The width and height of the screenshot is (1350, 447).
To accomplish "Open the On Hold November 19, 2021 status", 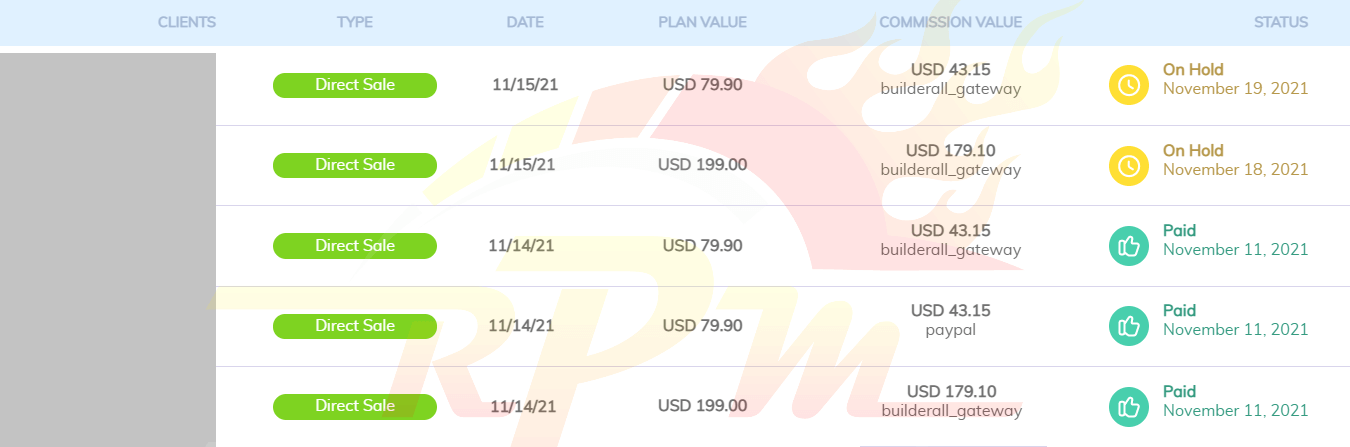I will 1235,79.
